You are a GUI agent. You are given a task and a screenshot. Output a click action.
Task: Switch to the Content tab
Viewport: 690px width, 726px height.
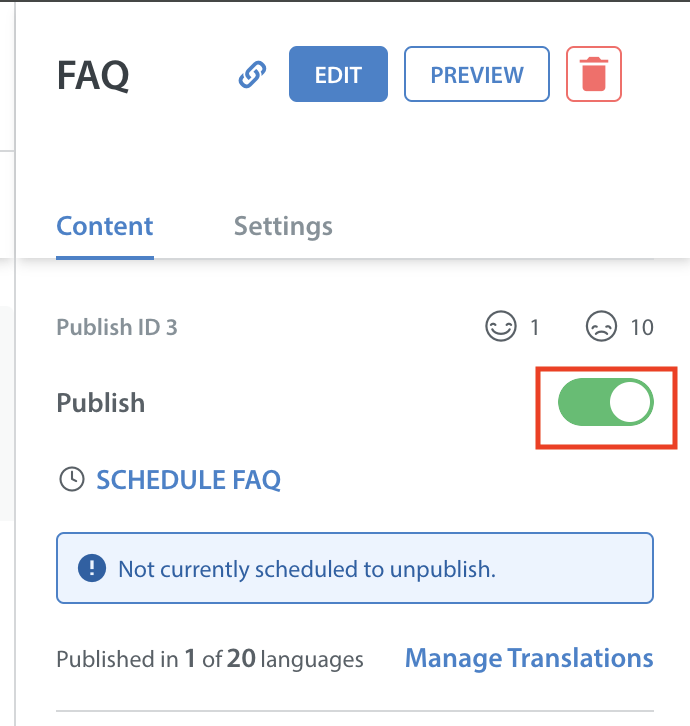105,226
